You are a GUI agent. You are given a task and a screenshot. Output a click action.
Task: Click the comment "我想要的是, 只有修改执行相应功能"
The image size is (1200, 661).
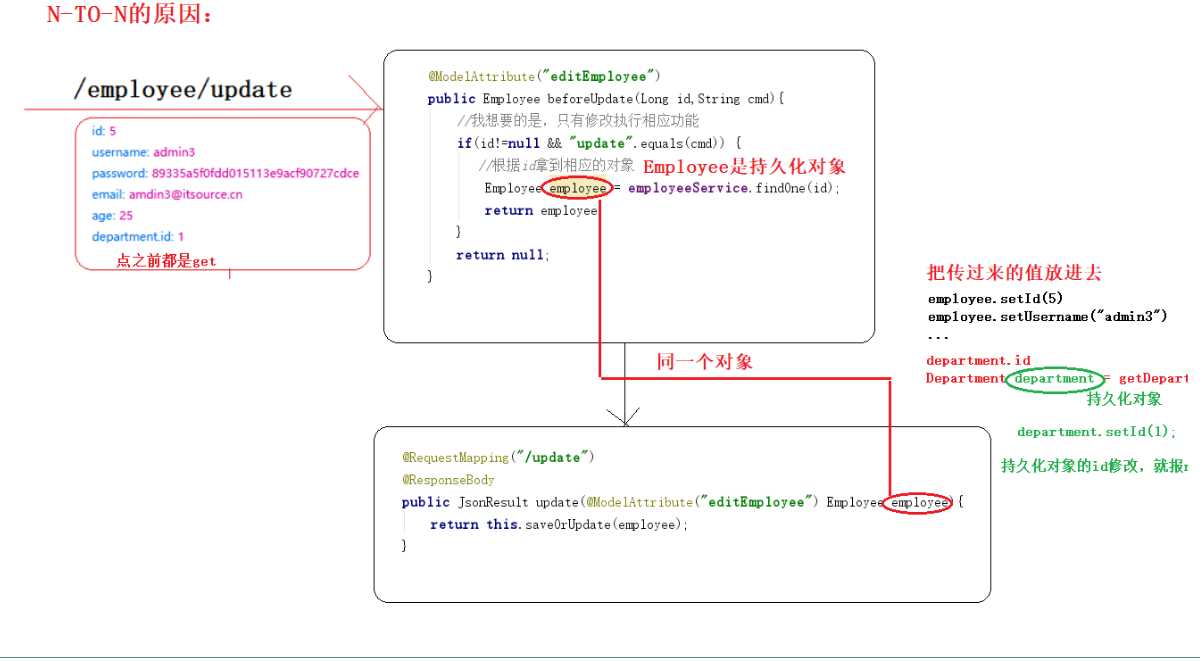click(578, 121)
